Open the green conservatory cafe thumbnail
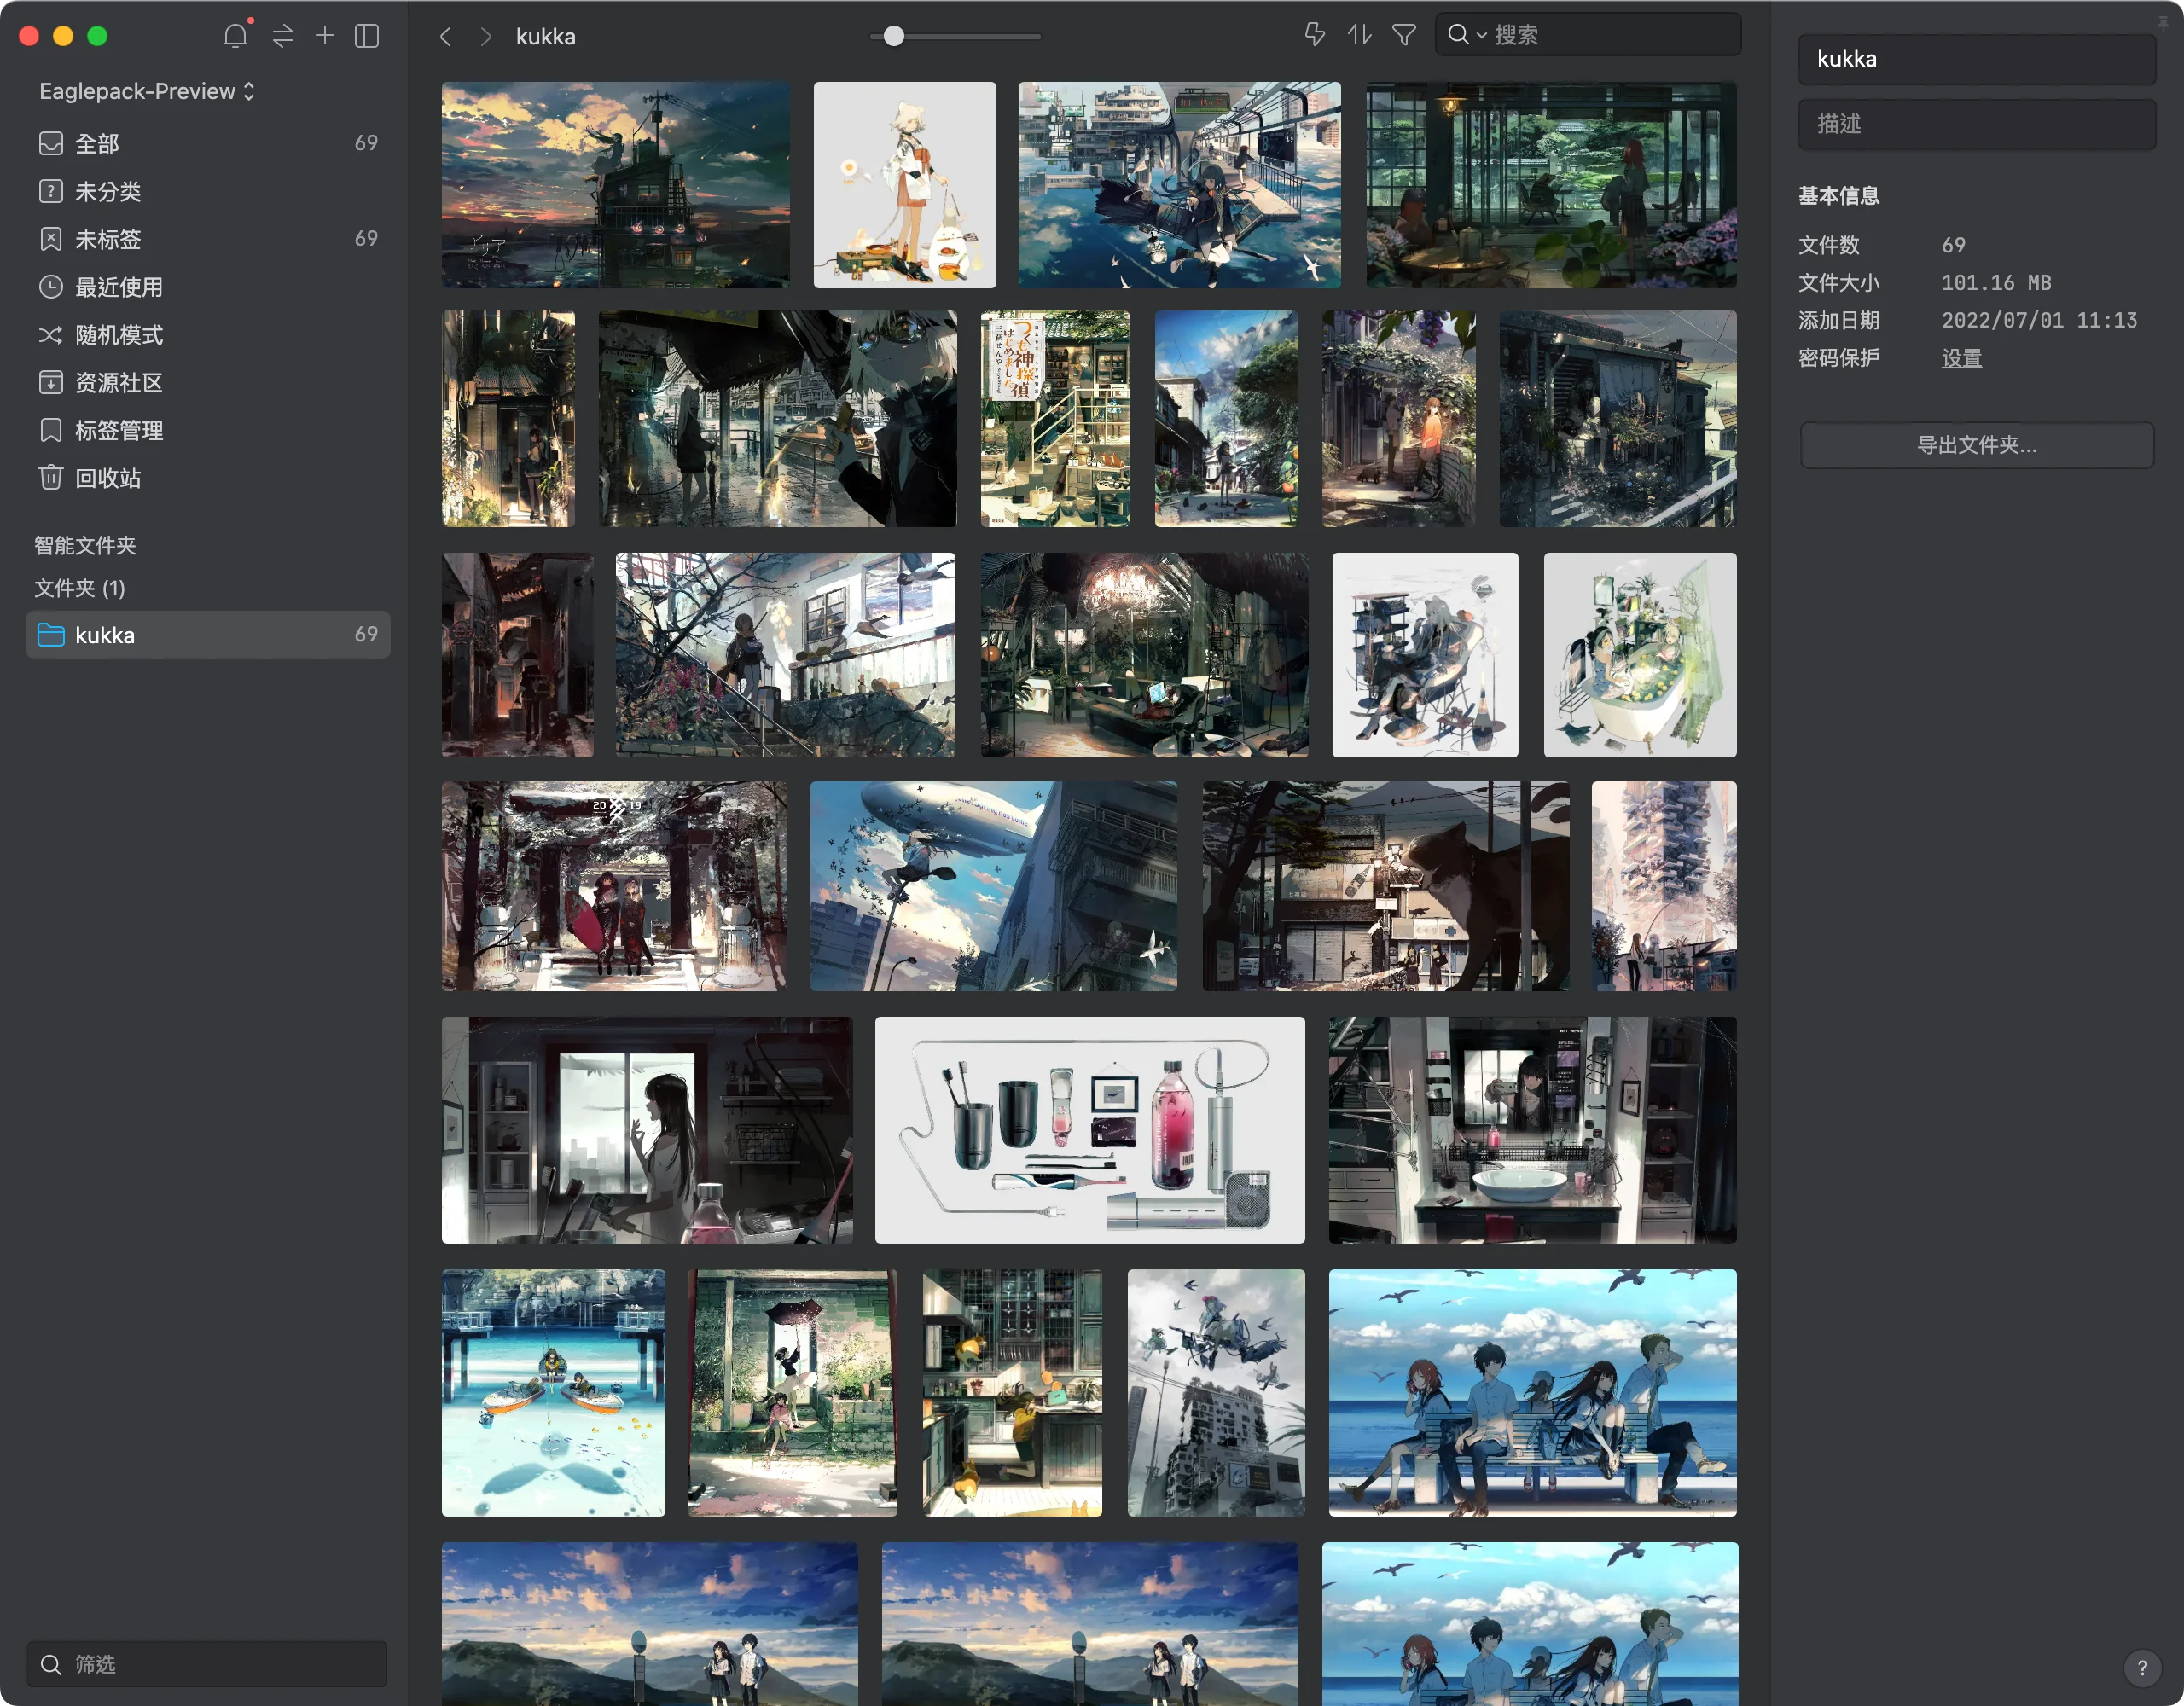This screenshot has height=1706, width=2184. click(x=1551, y=185)
